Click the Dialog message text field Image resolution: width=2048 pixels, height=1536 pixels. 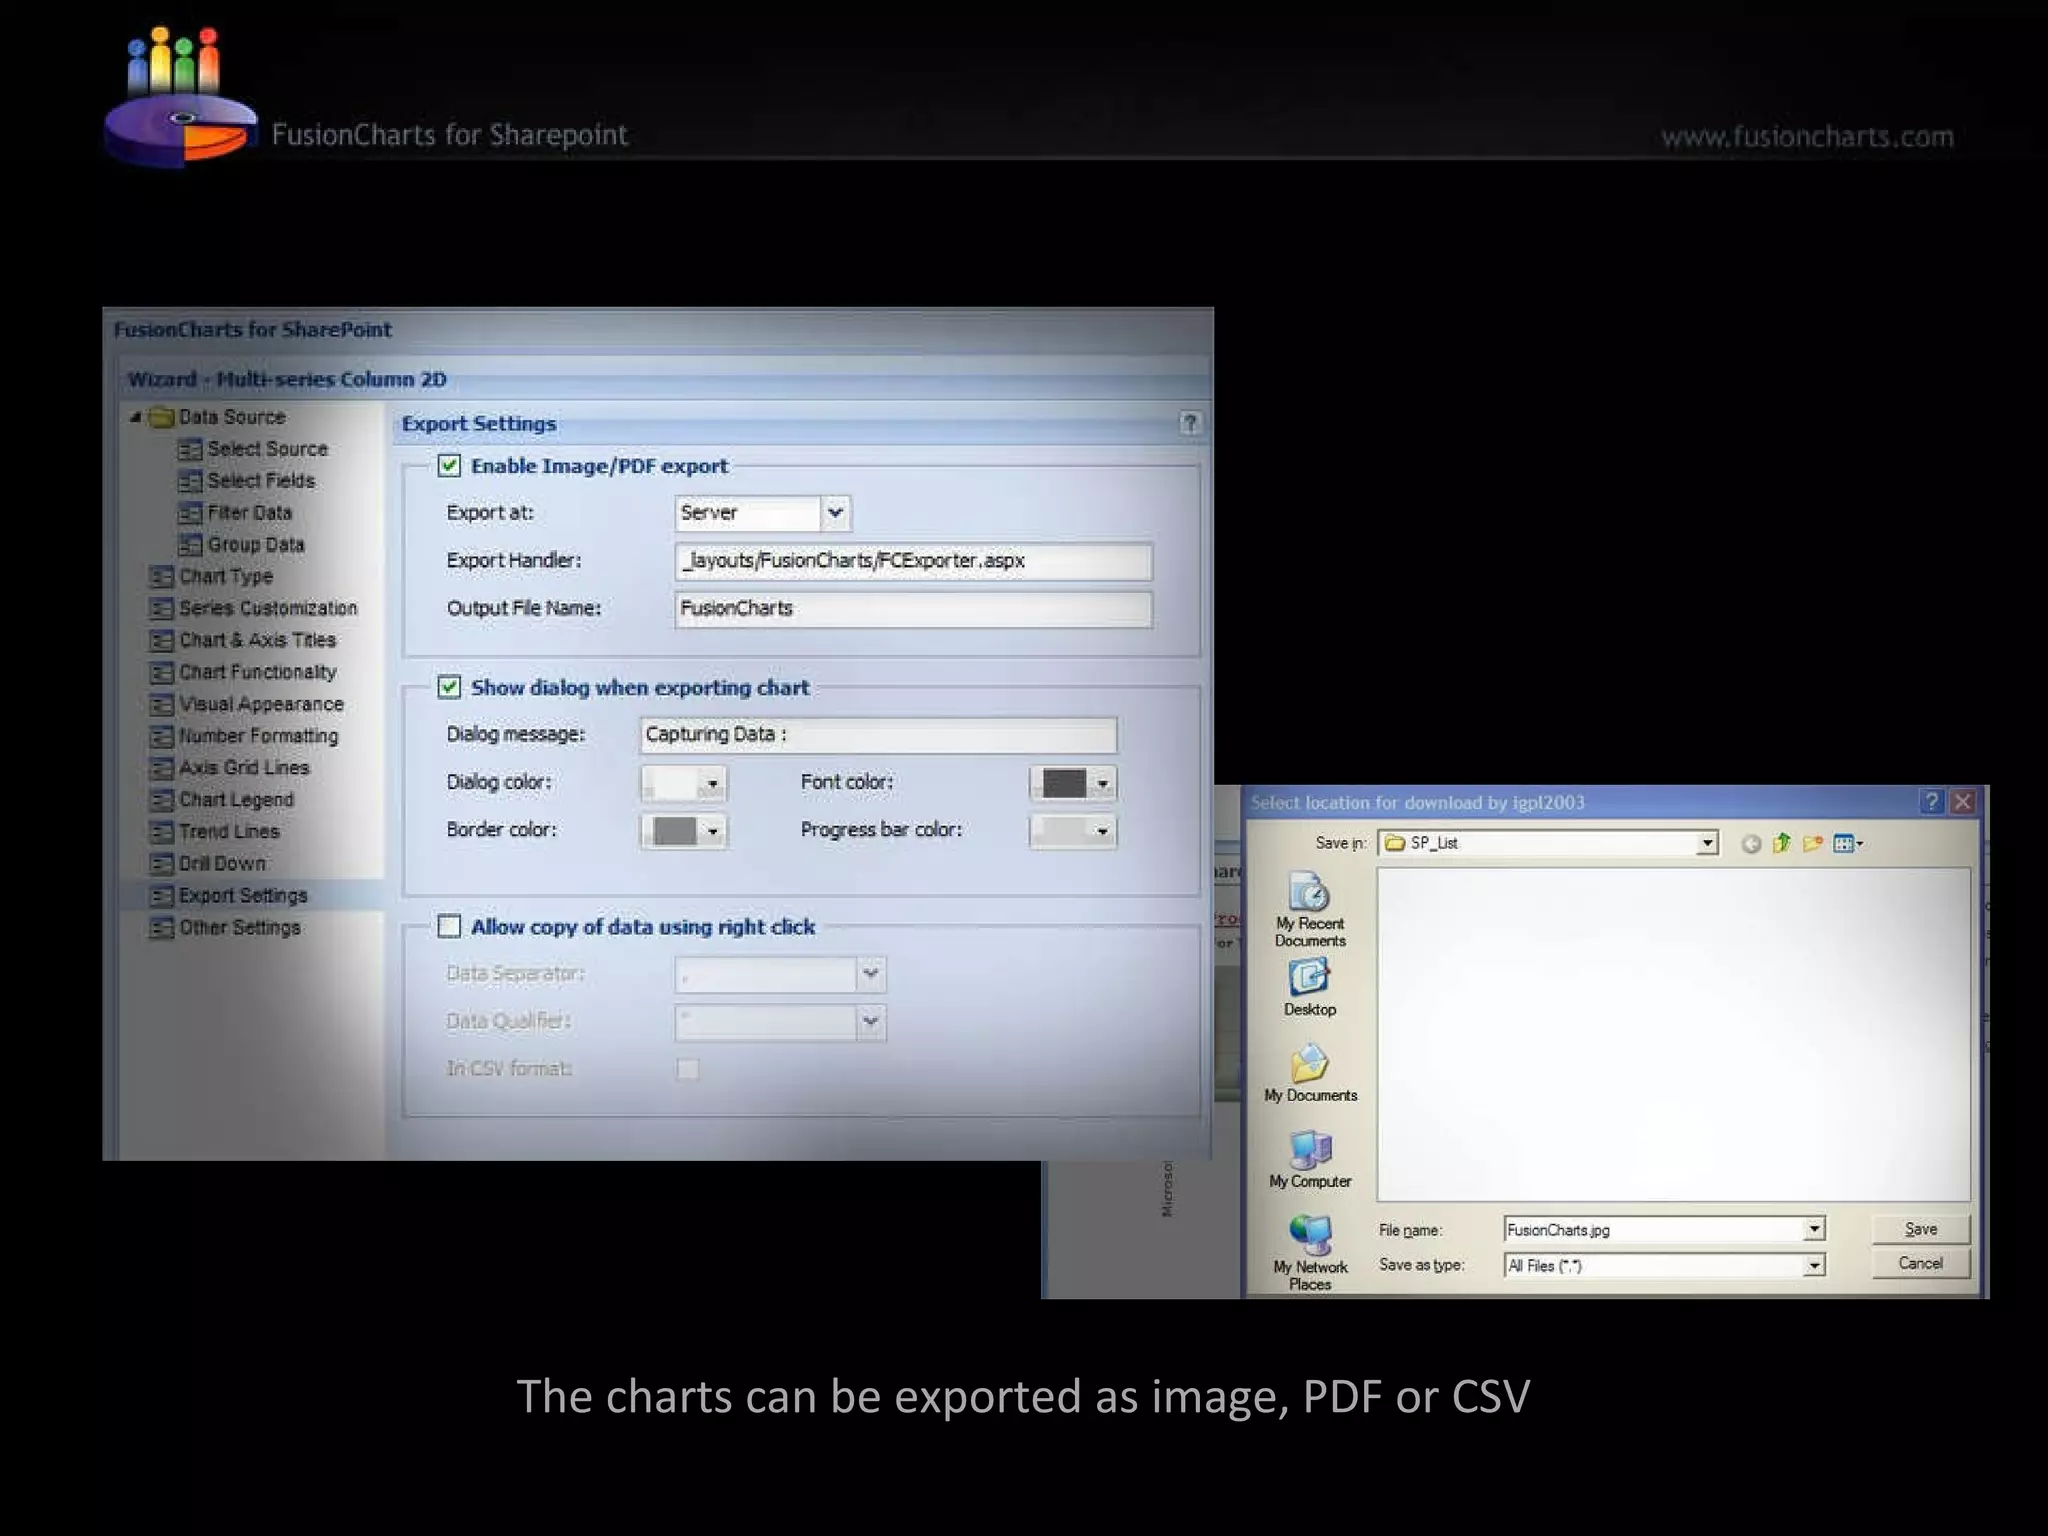878,735
